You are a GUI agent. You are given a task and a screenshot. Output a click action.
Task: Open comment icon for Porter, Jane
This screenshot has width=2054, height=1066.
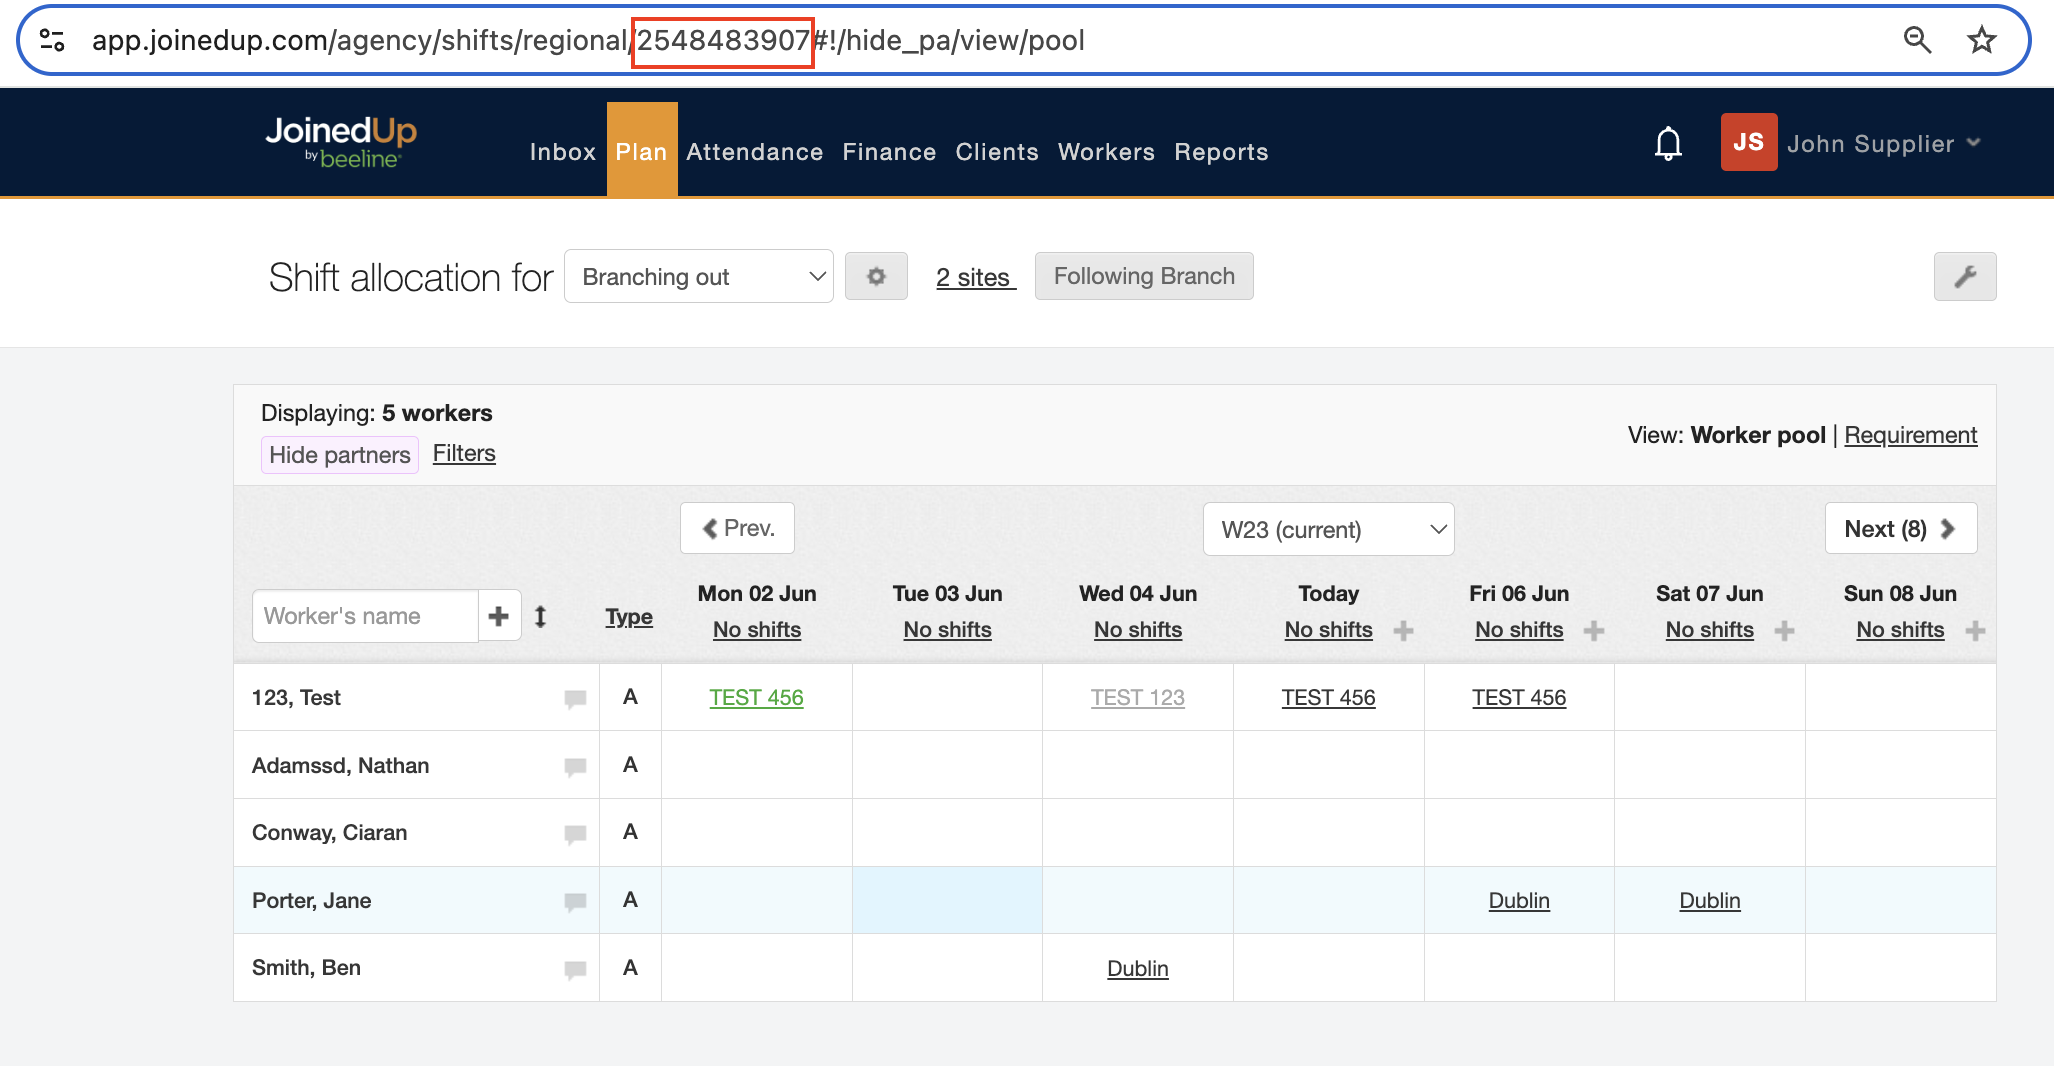click(x=575, y=901)
